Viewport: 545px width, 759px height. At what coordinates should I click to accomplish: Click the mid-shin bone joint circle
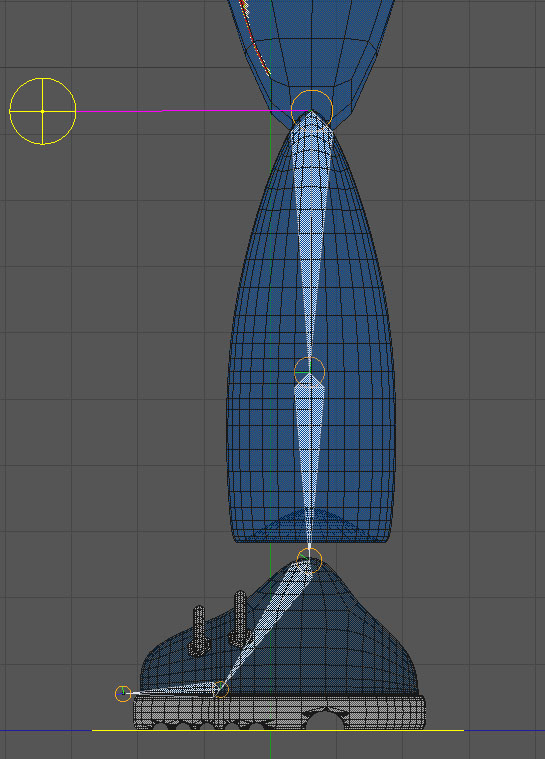pyautogui.click(x=309, y=372)
